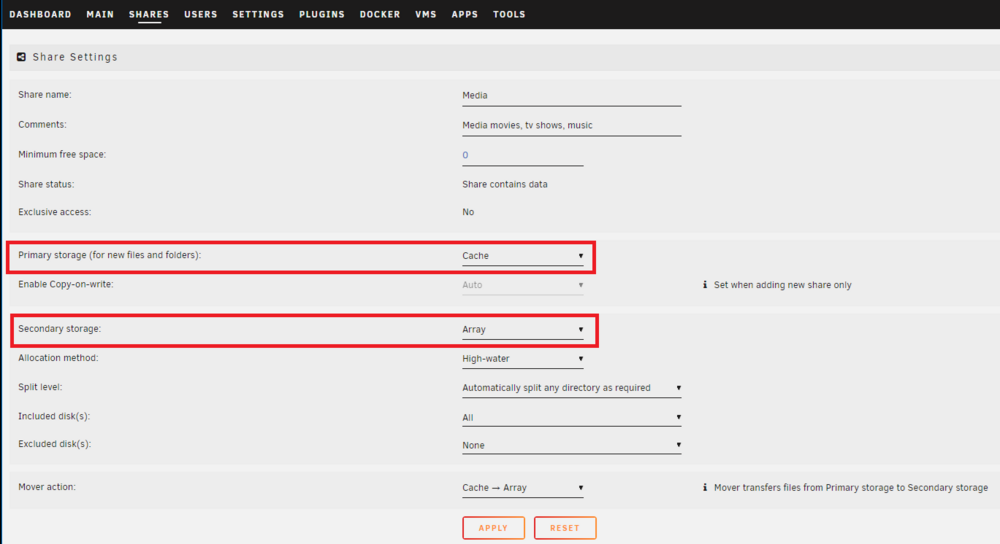Click the 'Primary storage (for new files and folders):' label
The image size is (1000, 544).
tap(110, 255)
